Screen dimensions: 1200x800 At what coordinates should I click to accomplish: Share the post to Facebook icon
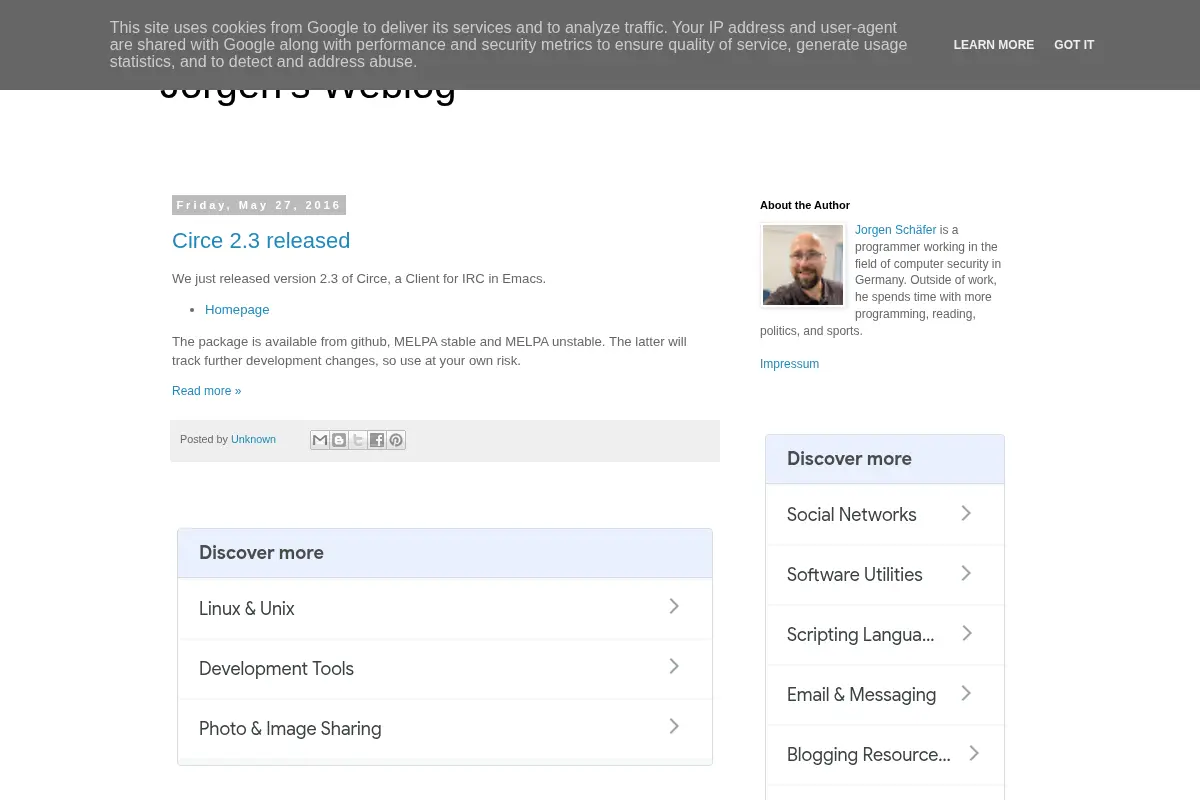(x=377, y=440)
